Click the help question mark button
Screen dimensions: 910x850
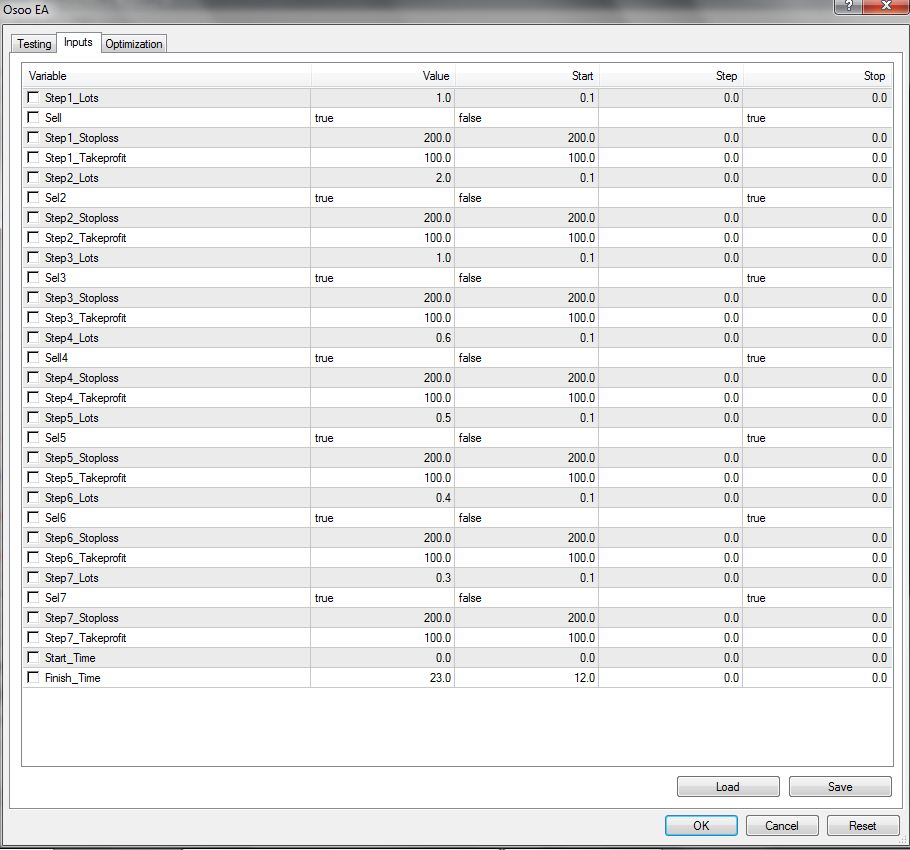pyautogui.click(x=848, y=6)
